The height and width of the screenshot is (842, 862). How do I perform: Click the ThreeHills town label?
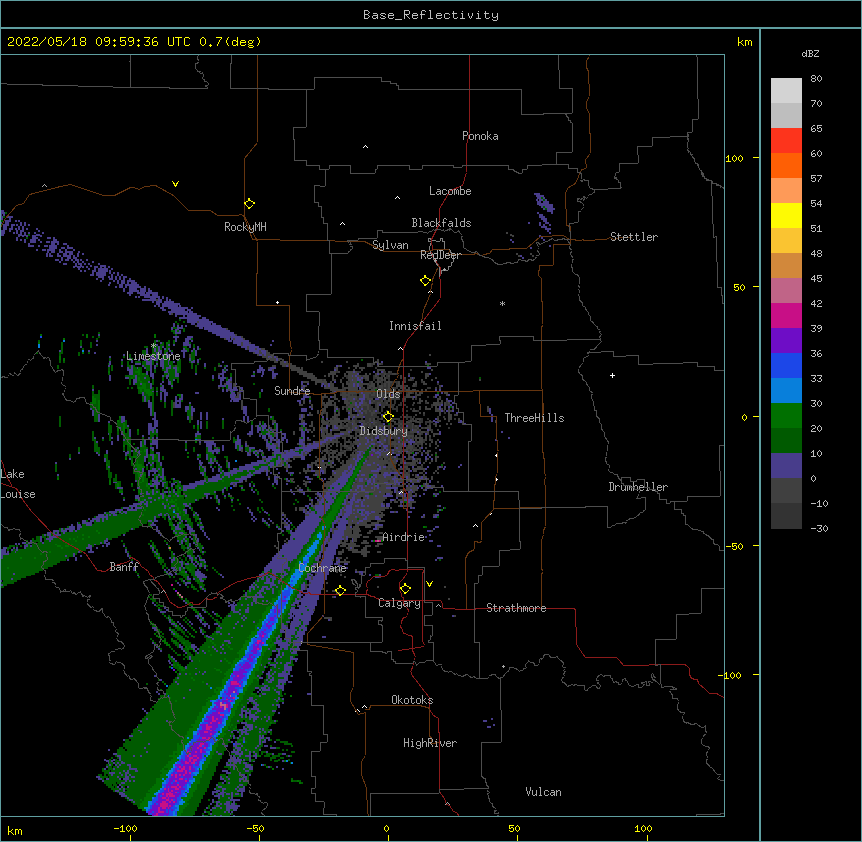pos(534,418)
